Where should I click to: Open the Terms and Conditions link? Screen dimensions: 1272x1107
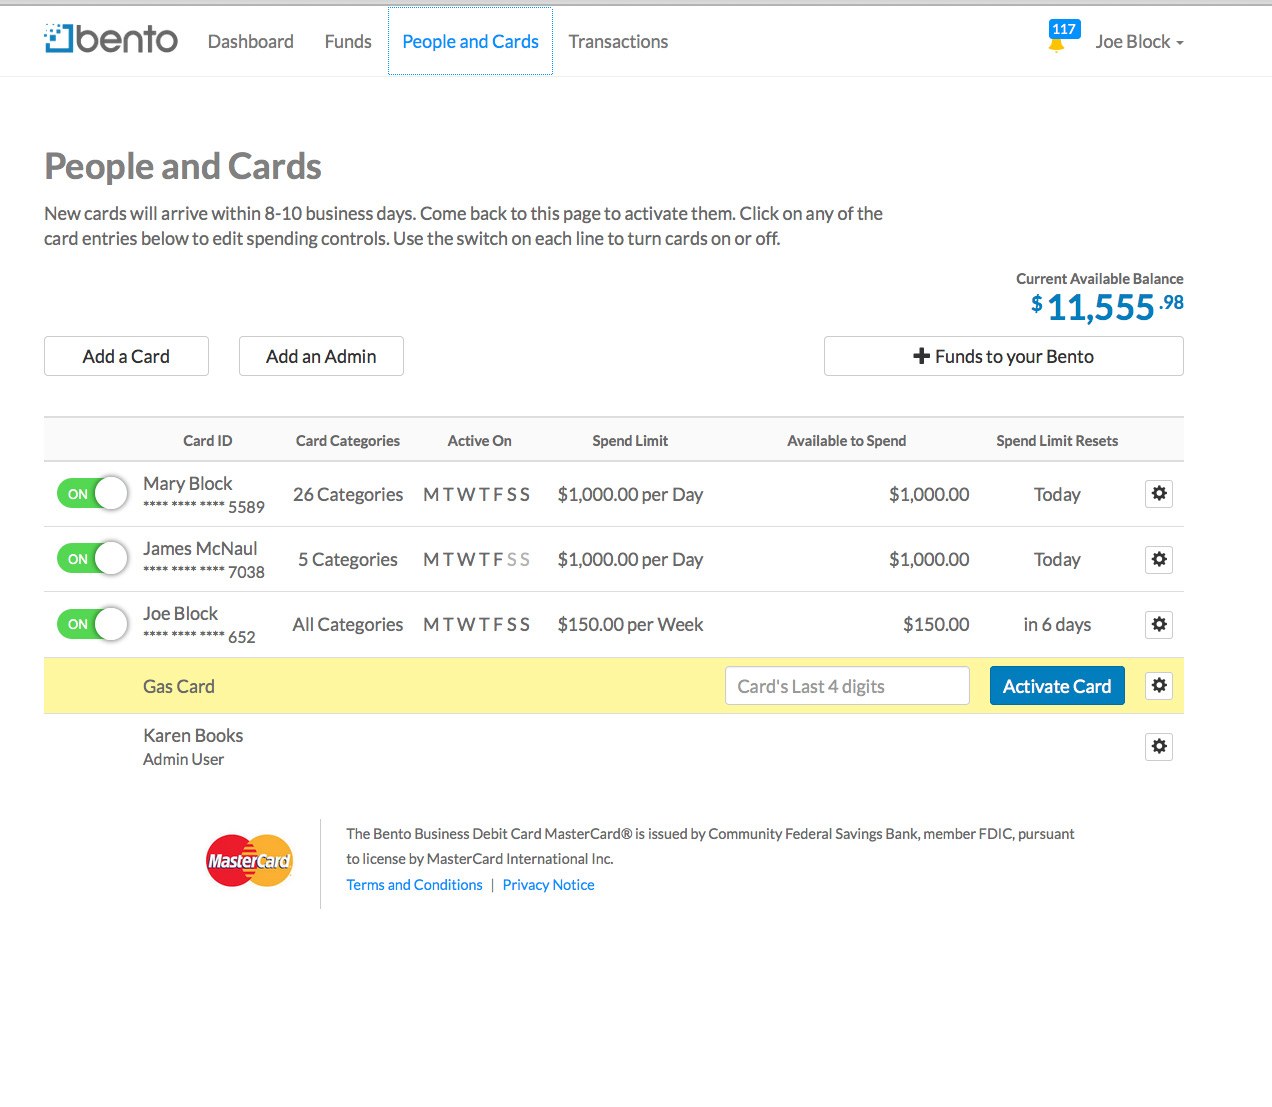tap(414, 885)
